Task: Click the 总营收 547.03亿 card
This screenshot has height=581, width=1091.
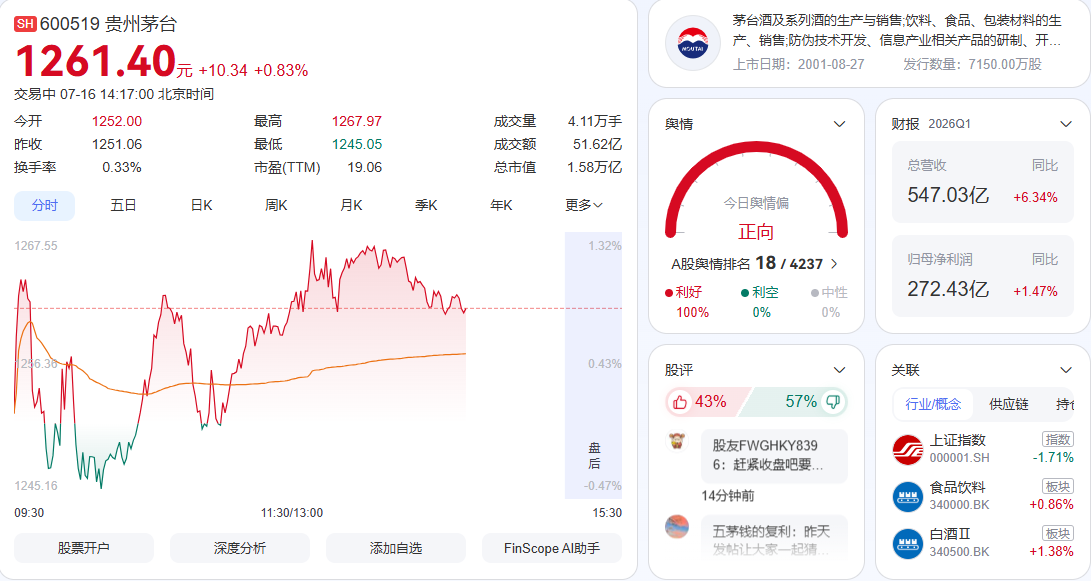Action: tap(982, 183)
